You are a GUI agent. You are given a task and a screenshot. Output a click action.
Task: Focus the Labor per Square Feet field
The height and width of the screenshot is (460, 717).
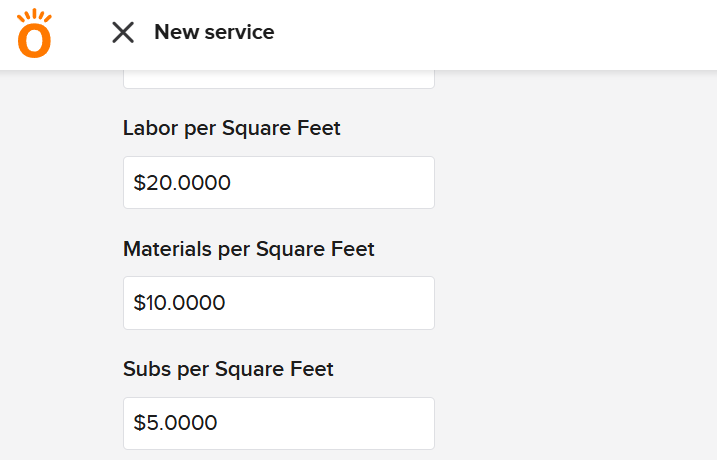278,183
